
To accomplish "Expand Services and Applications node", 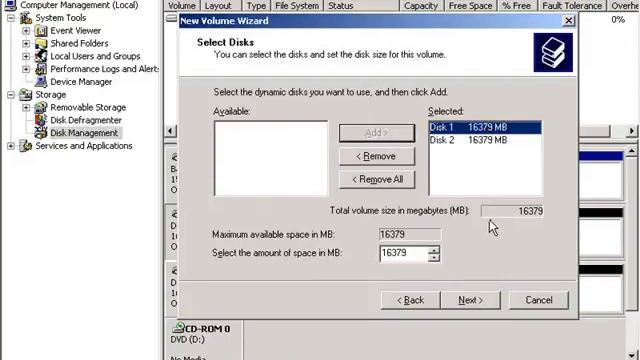I will tap(11, 146).
